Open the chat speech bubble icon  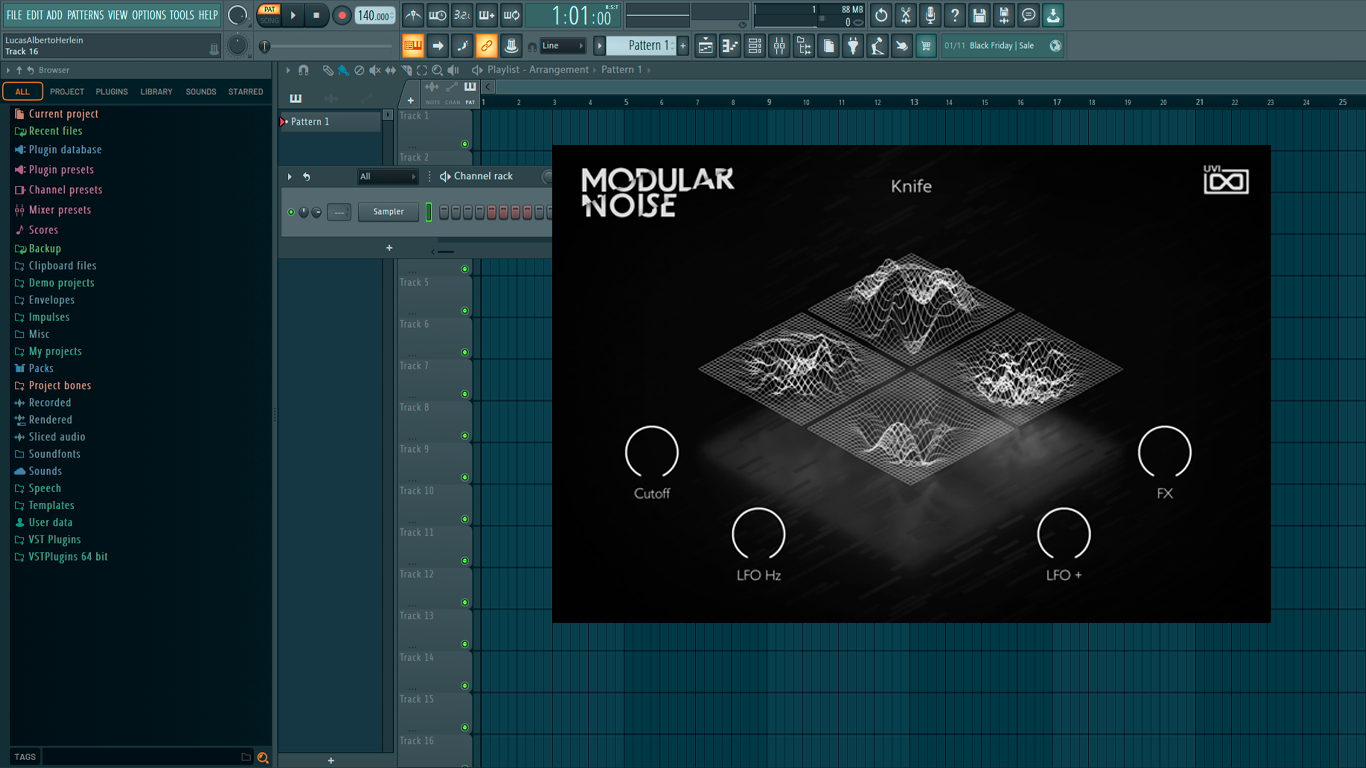click(x=1028, y=15)
